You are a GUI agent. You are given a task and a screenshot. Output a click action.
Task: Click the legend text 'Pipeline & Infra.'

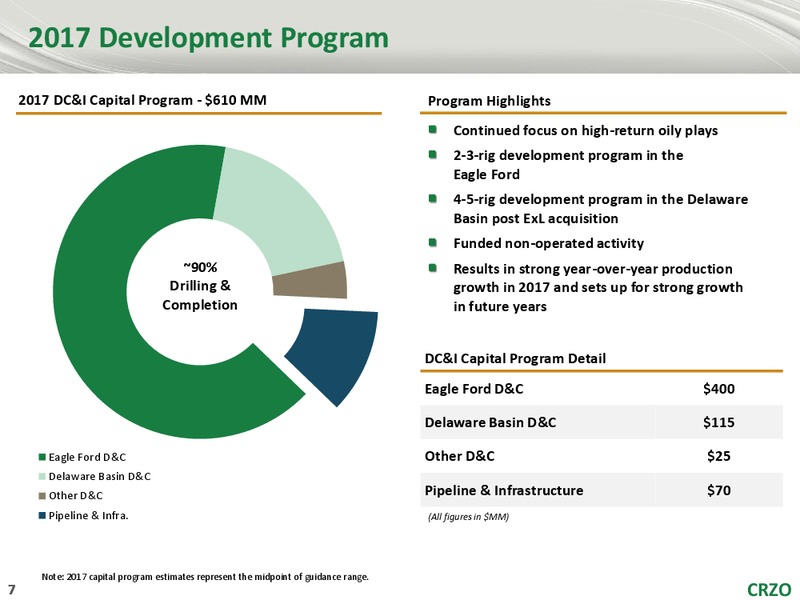[x=89, y=516]
